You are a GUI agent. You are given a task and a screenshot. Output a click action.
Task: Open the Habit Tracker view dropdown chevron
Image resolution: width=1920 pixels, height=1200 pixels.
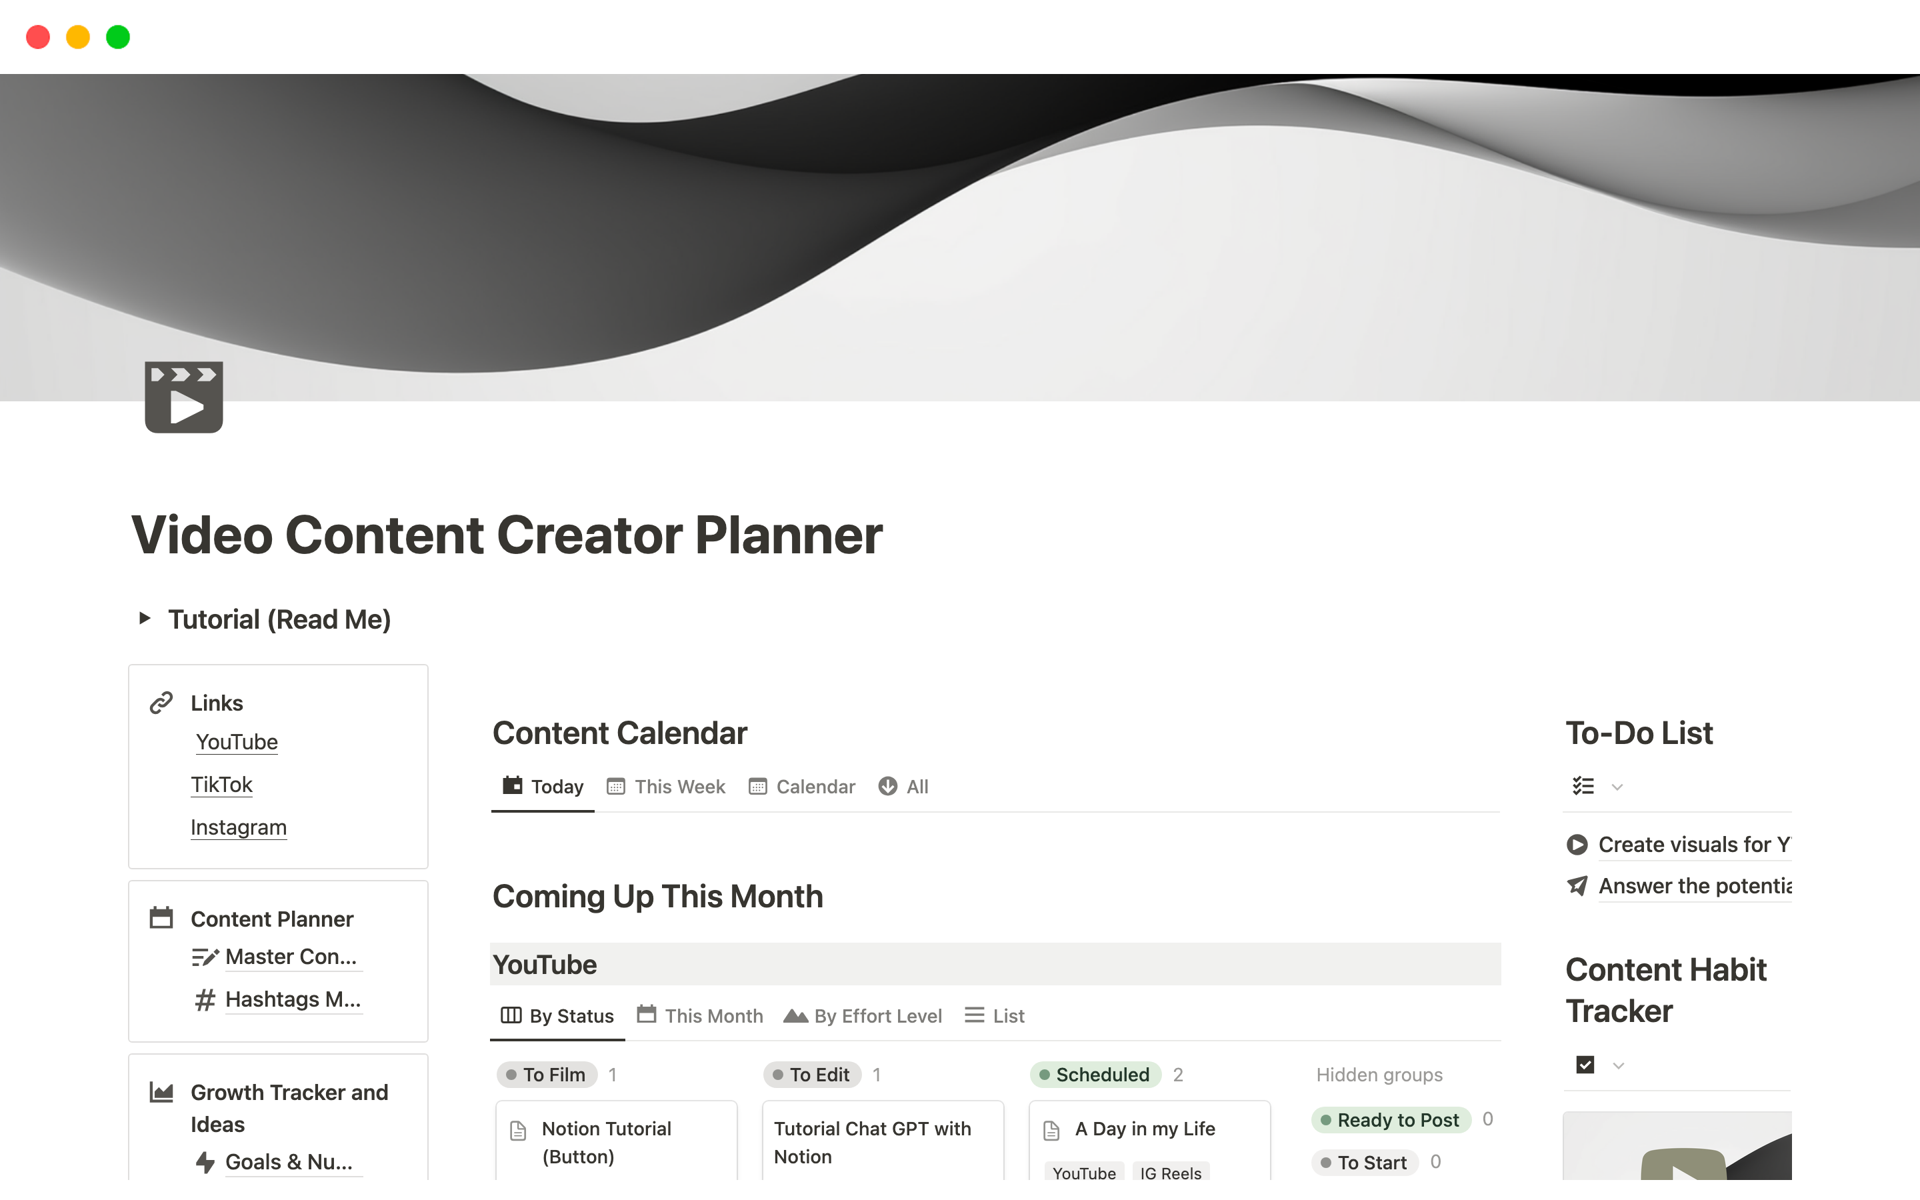point(1618,1066)
